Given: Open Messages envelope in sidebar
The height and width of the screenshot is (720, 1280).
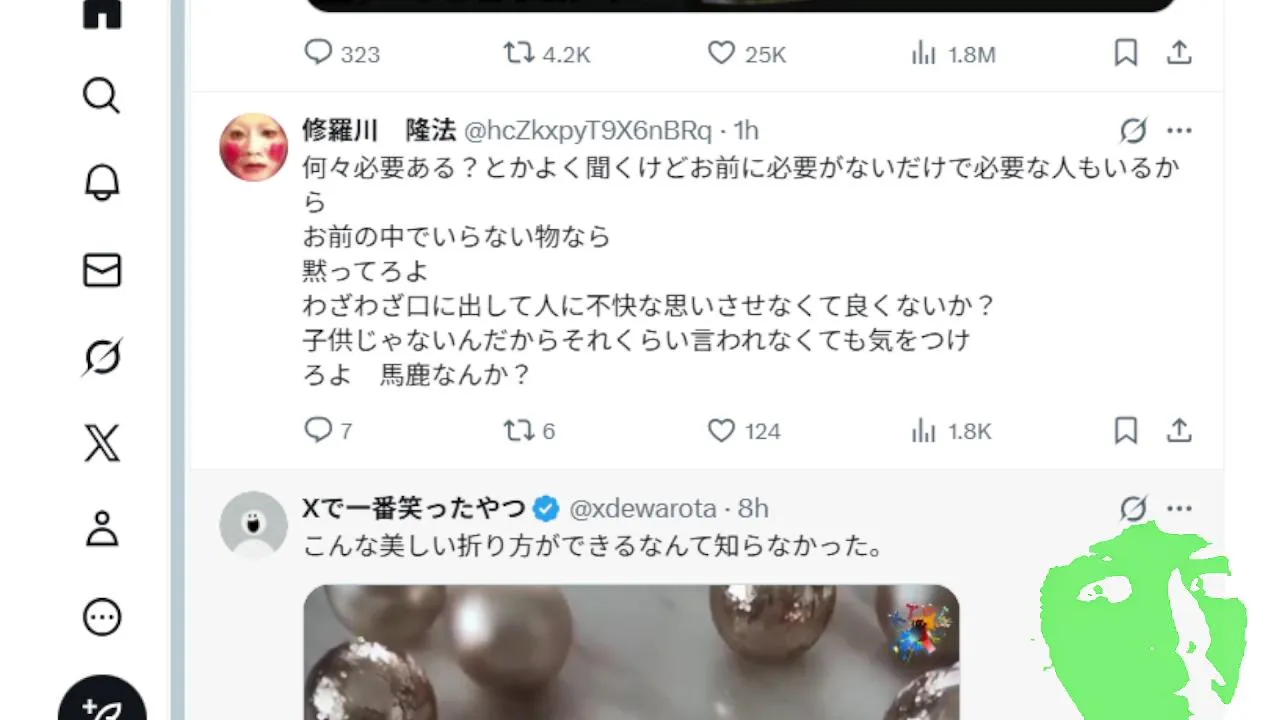Looking at the screenshot, I should [101, 270].
